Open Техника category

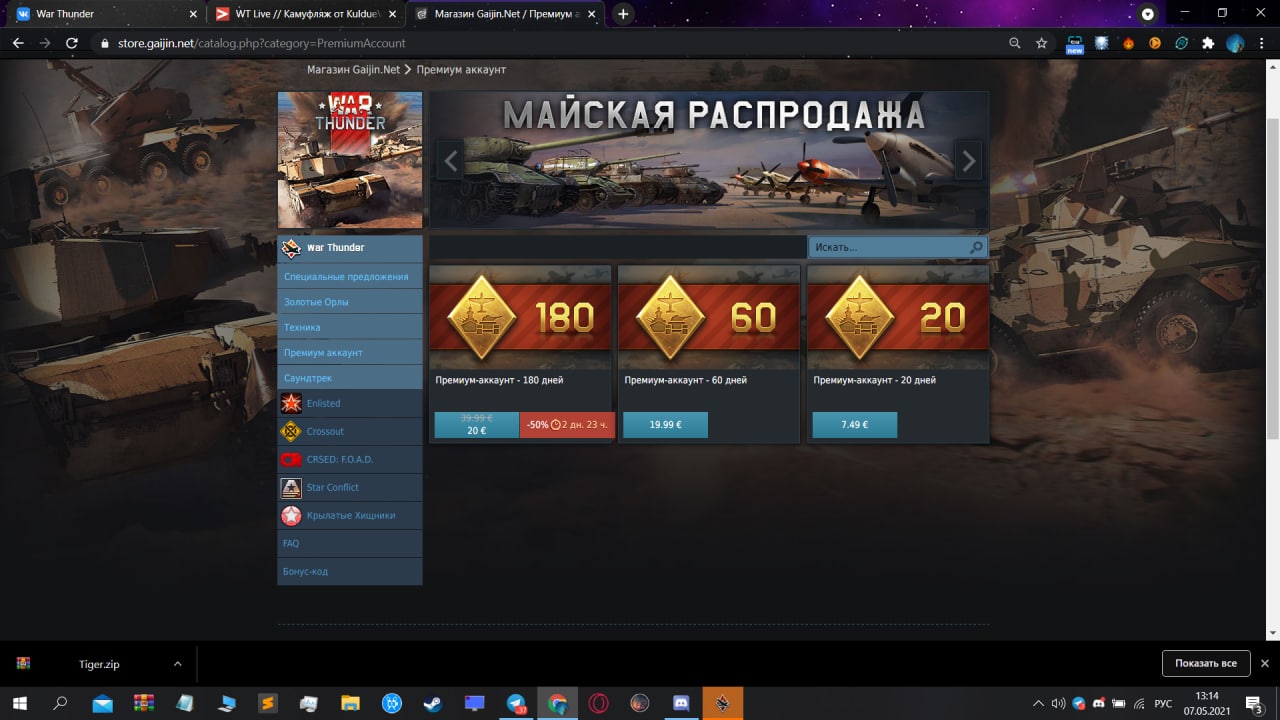(x=350, y=327)
